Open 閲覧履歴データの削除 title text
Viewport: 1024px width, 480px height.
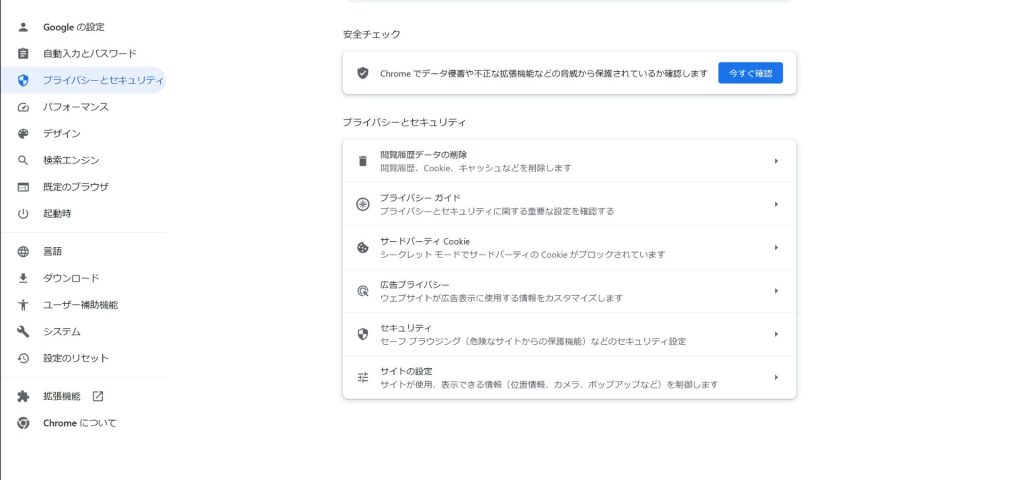click(424, 155)
